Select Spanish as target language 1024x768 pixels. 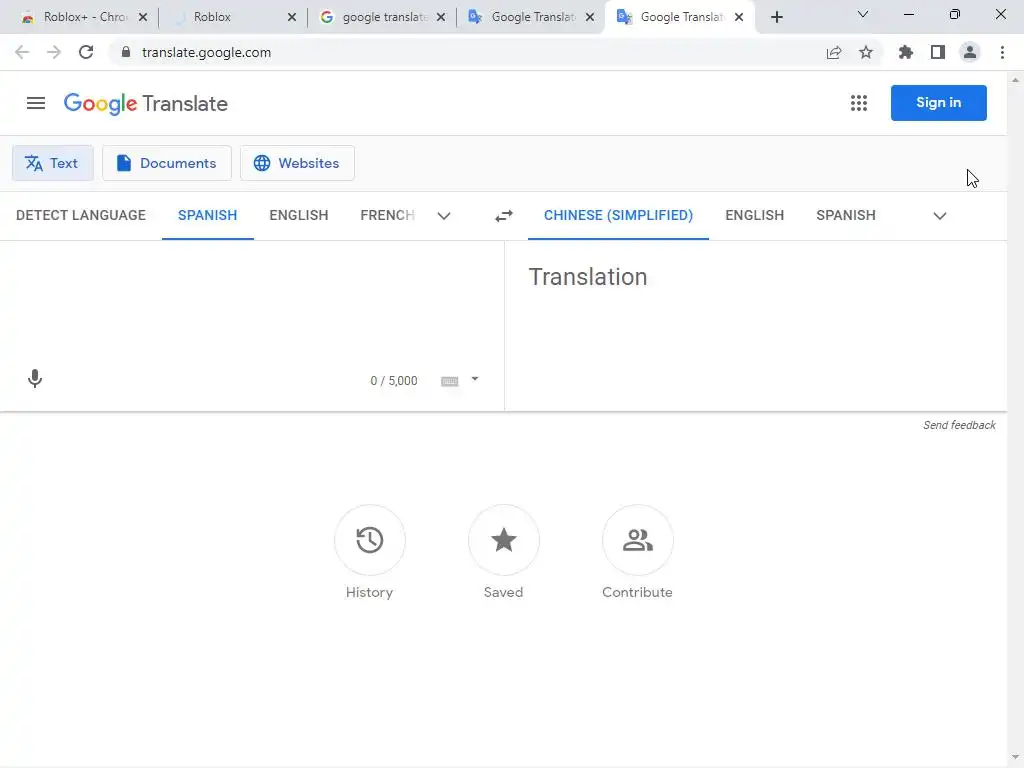[x=846, y=216]
